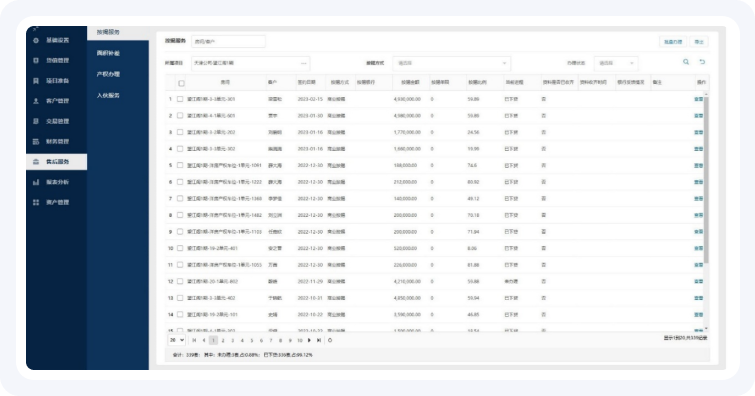Open the mortgage method dropdown in filters
Viewport: 755px width, 396px height.
[x=451, y=63]
